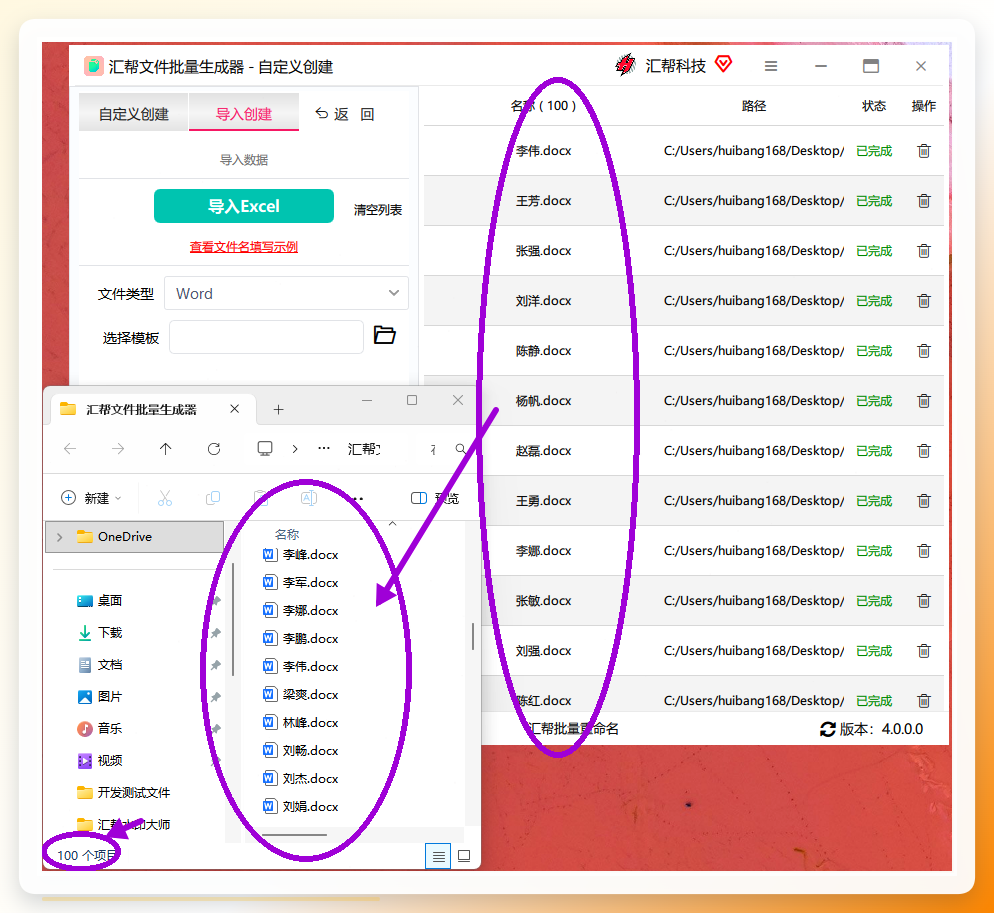The width and height of the screenshot is (994, 913).
Task: Remove 刘洋.docx using its trash icon
Action: pos(924,301)
